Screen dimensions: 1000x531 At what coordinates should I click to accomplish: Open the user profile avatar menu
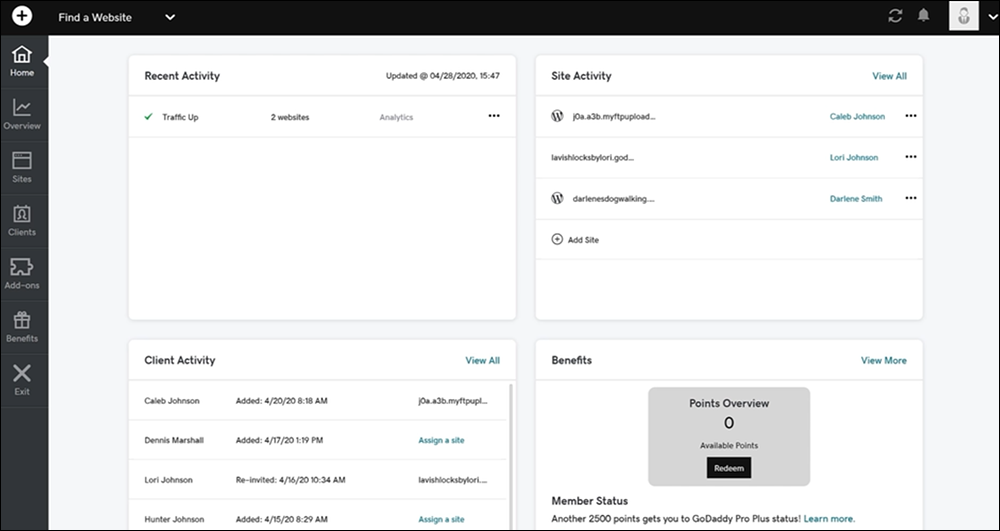[964, 17]
